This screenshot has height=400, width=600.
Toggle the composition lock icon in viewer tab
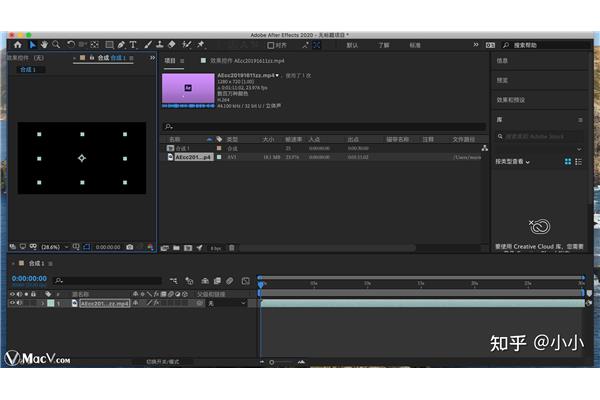click(x=92, y=58)
